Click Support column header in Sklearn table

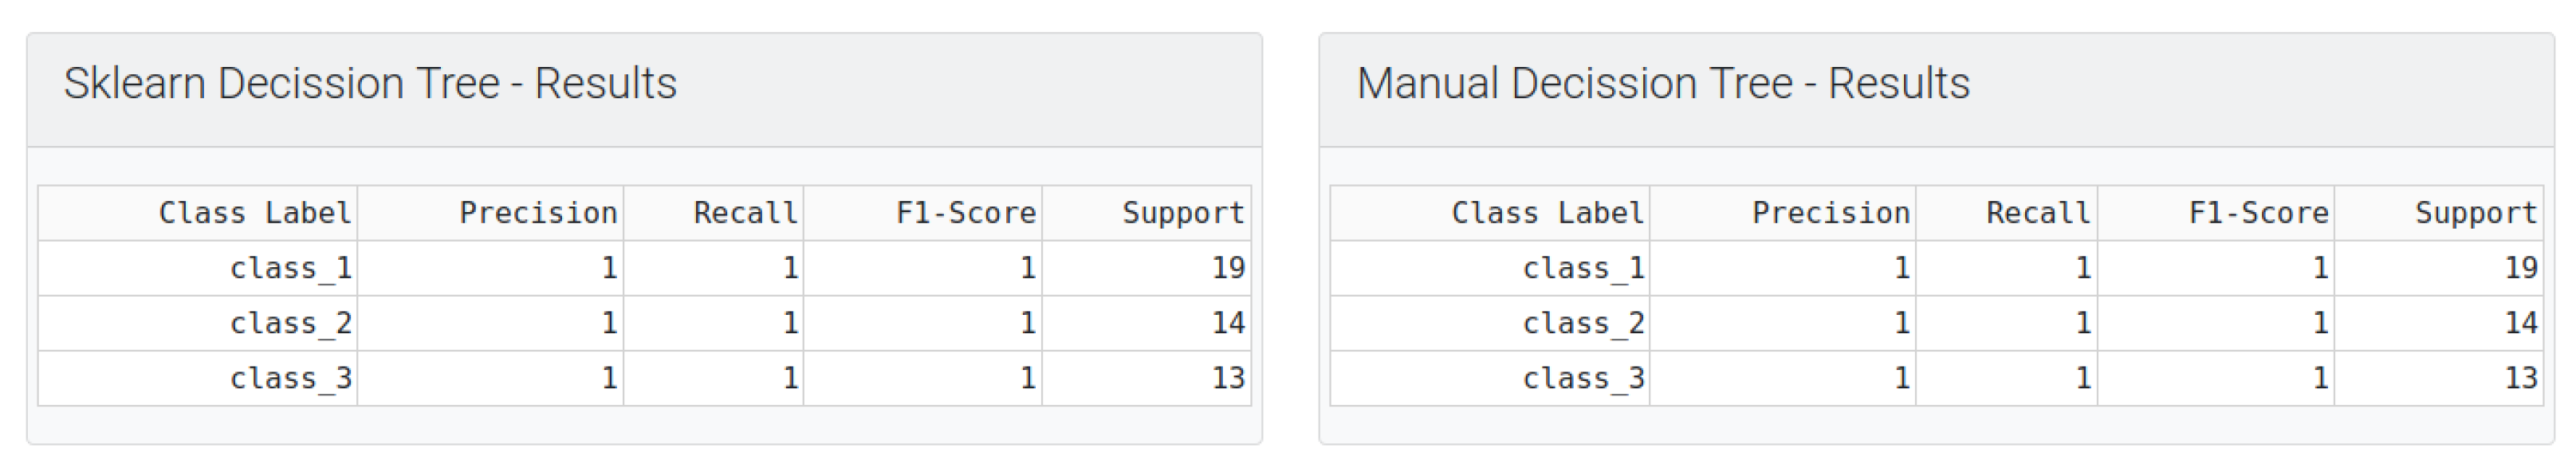coord(1183,213)
